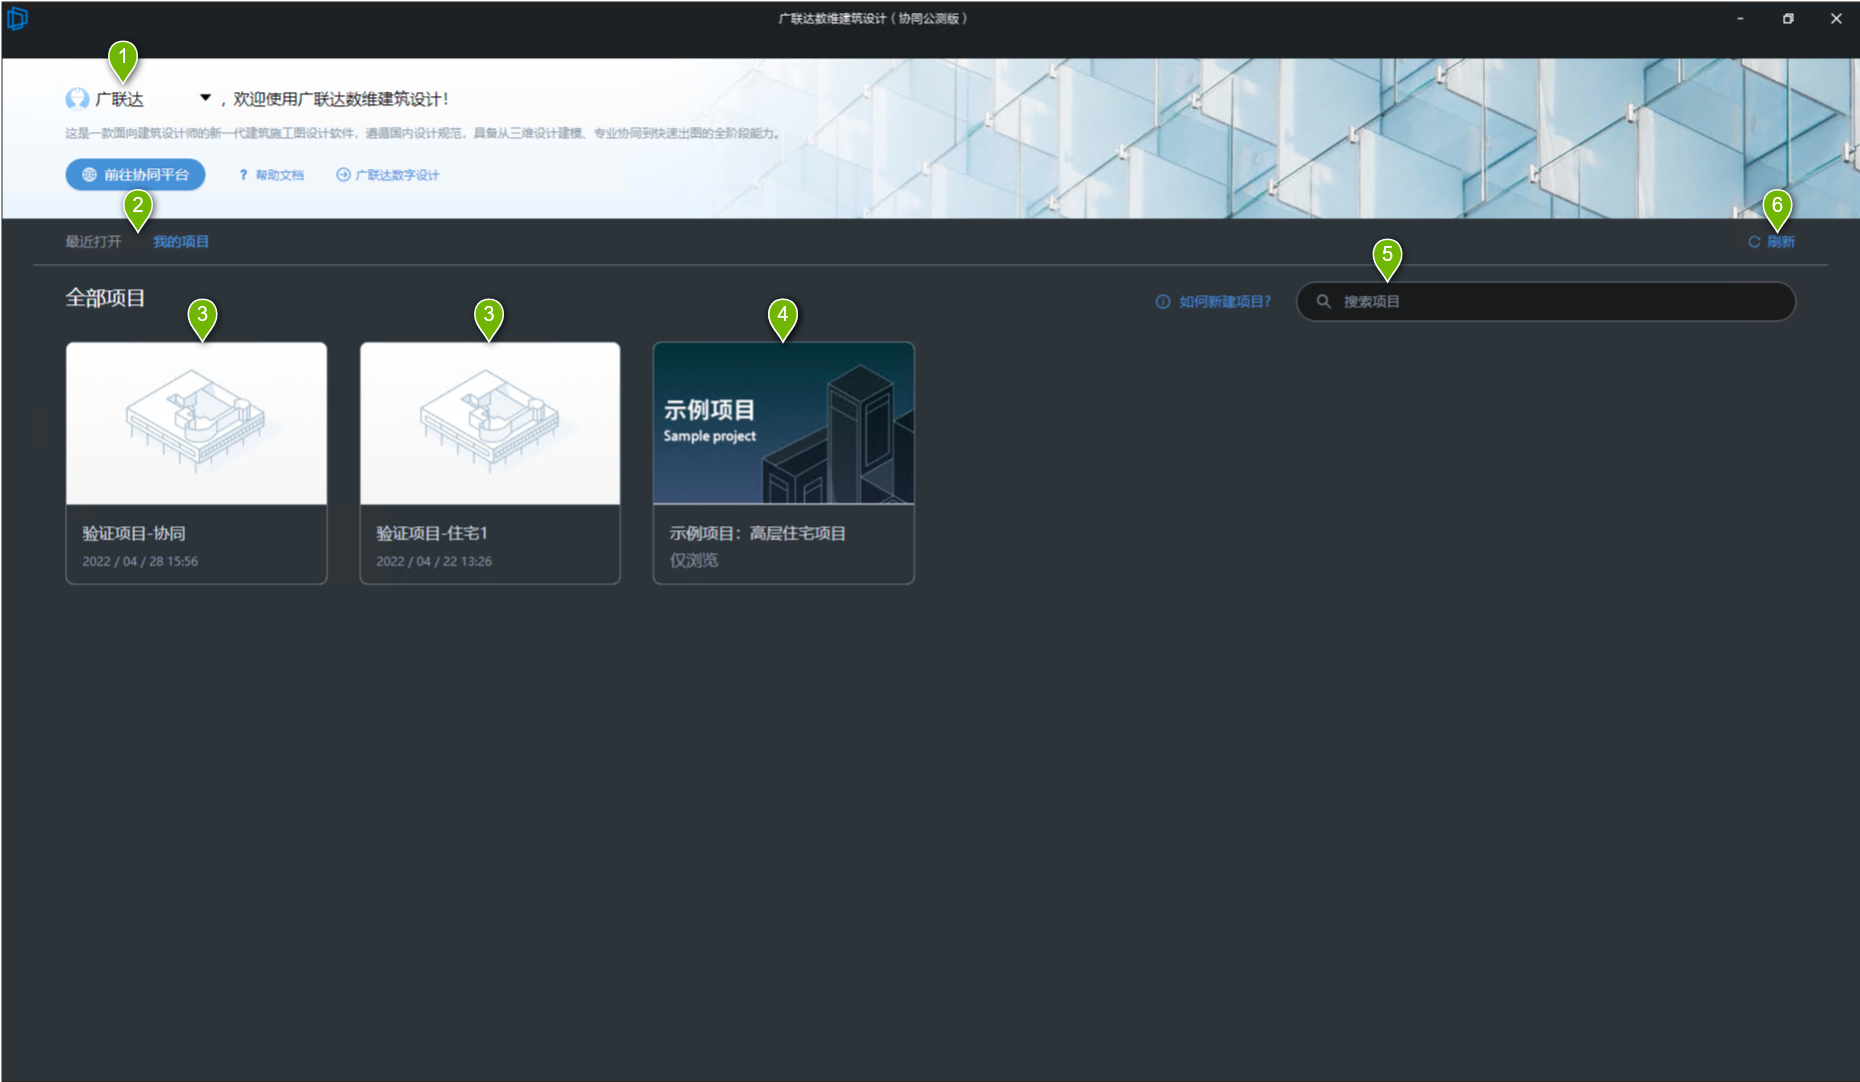Screen dimensions: 1860x1082
Task: Open the 示例项目 Sample project thumbnail
Action: click(783, 423)
